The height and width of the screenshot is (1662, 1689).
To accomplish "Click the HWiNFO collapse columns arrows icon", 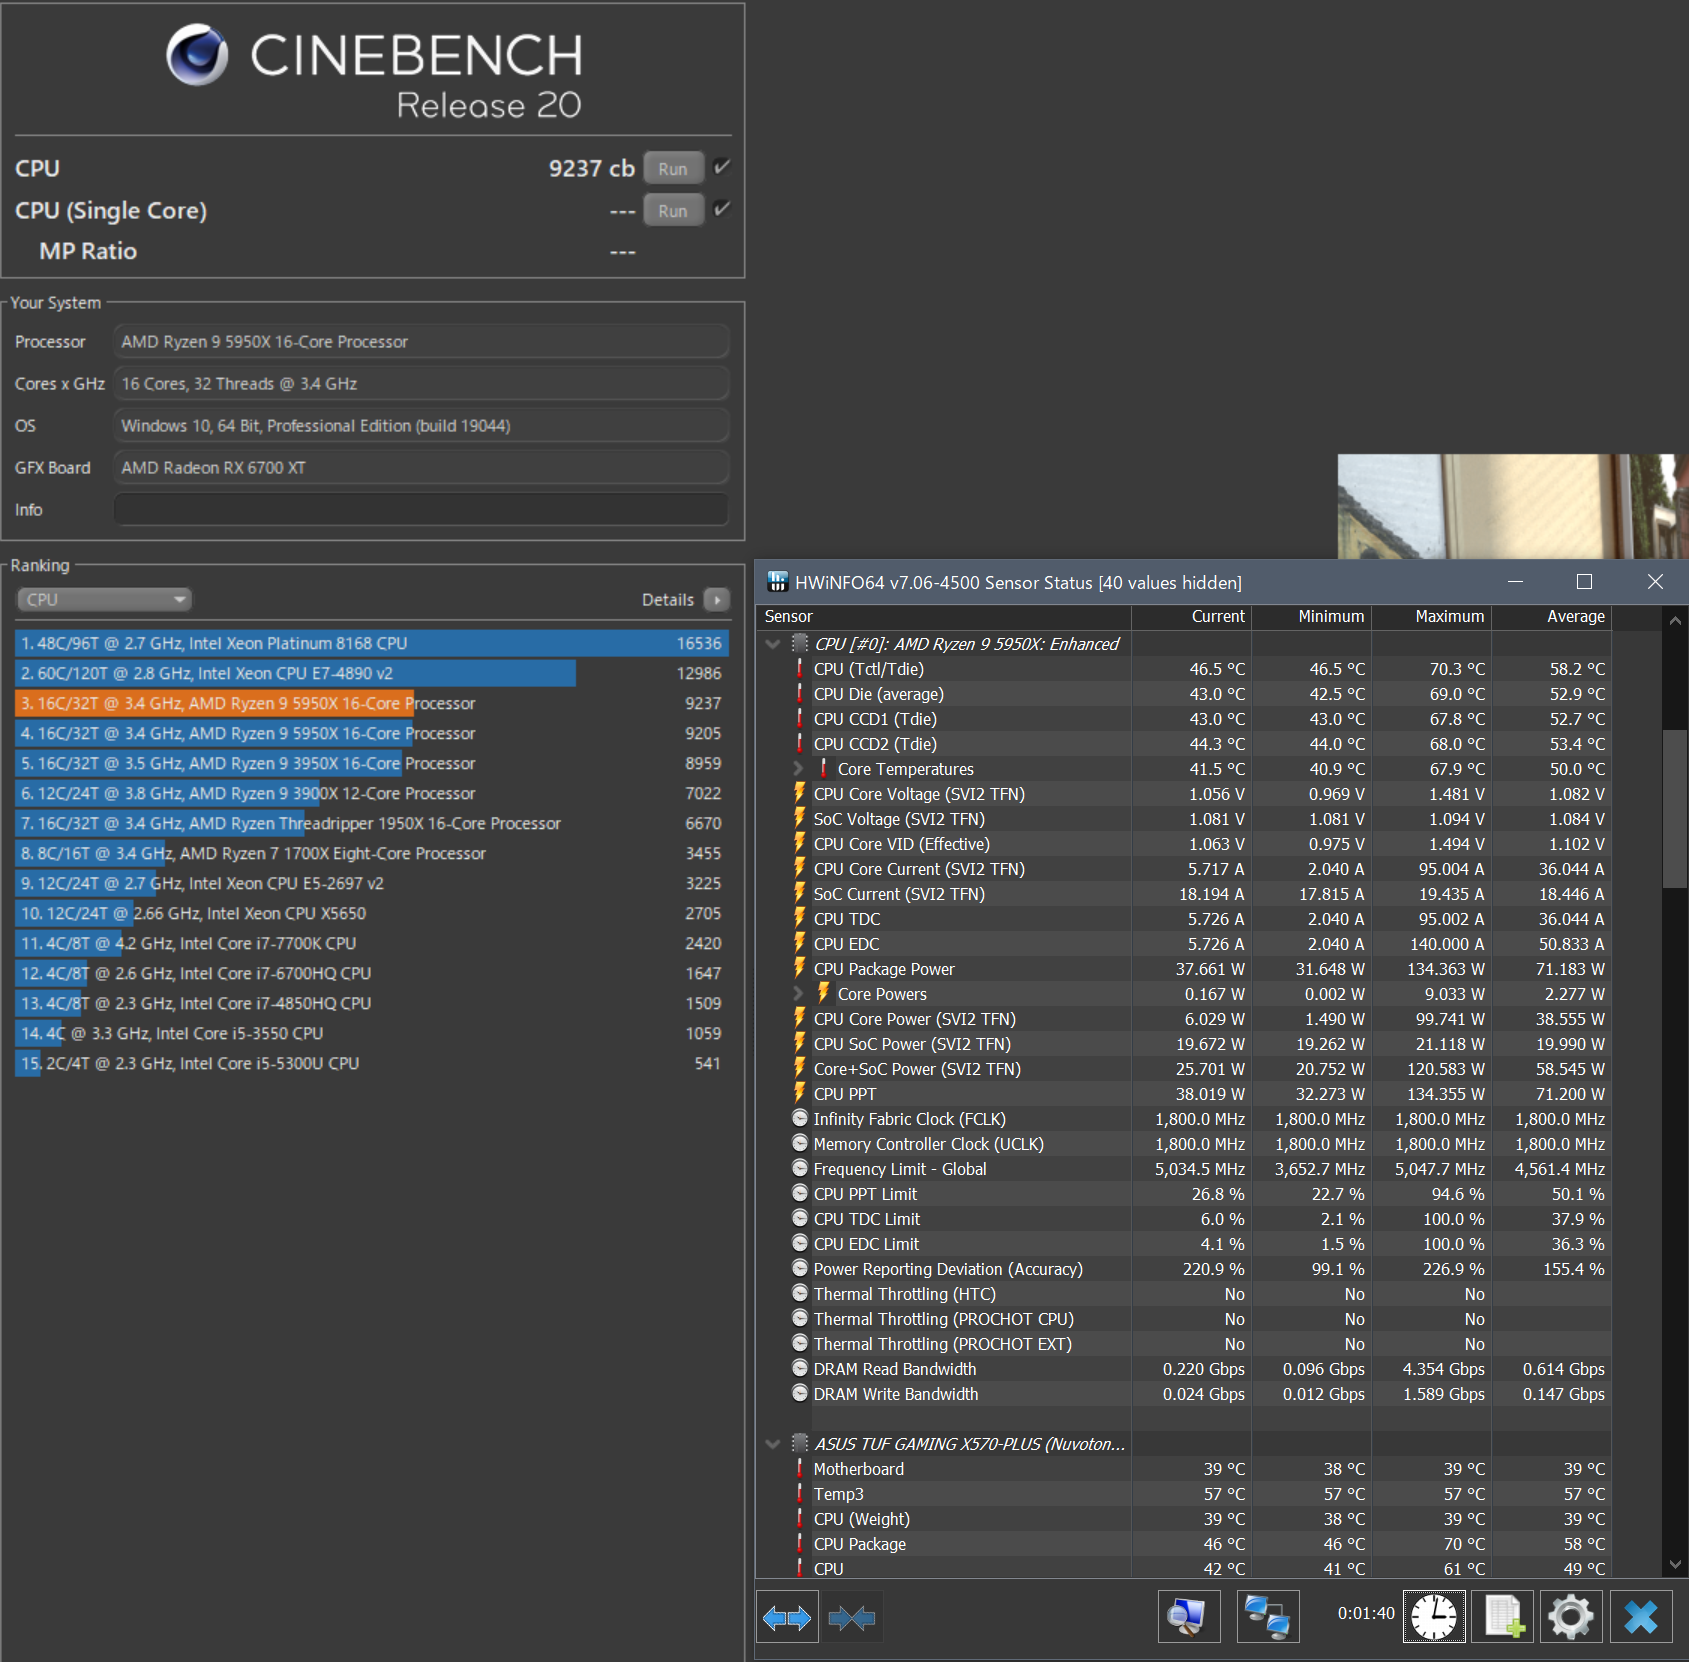I will (852, 1617).
